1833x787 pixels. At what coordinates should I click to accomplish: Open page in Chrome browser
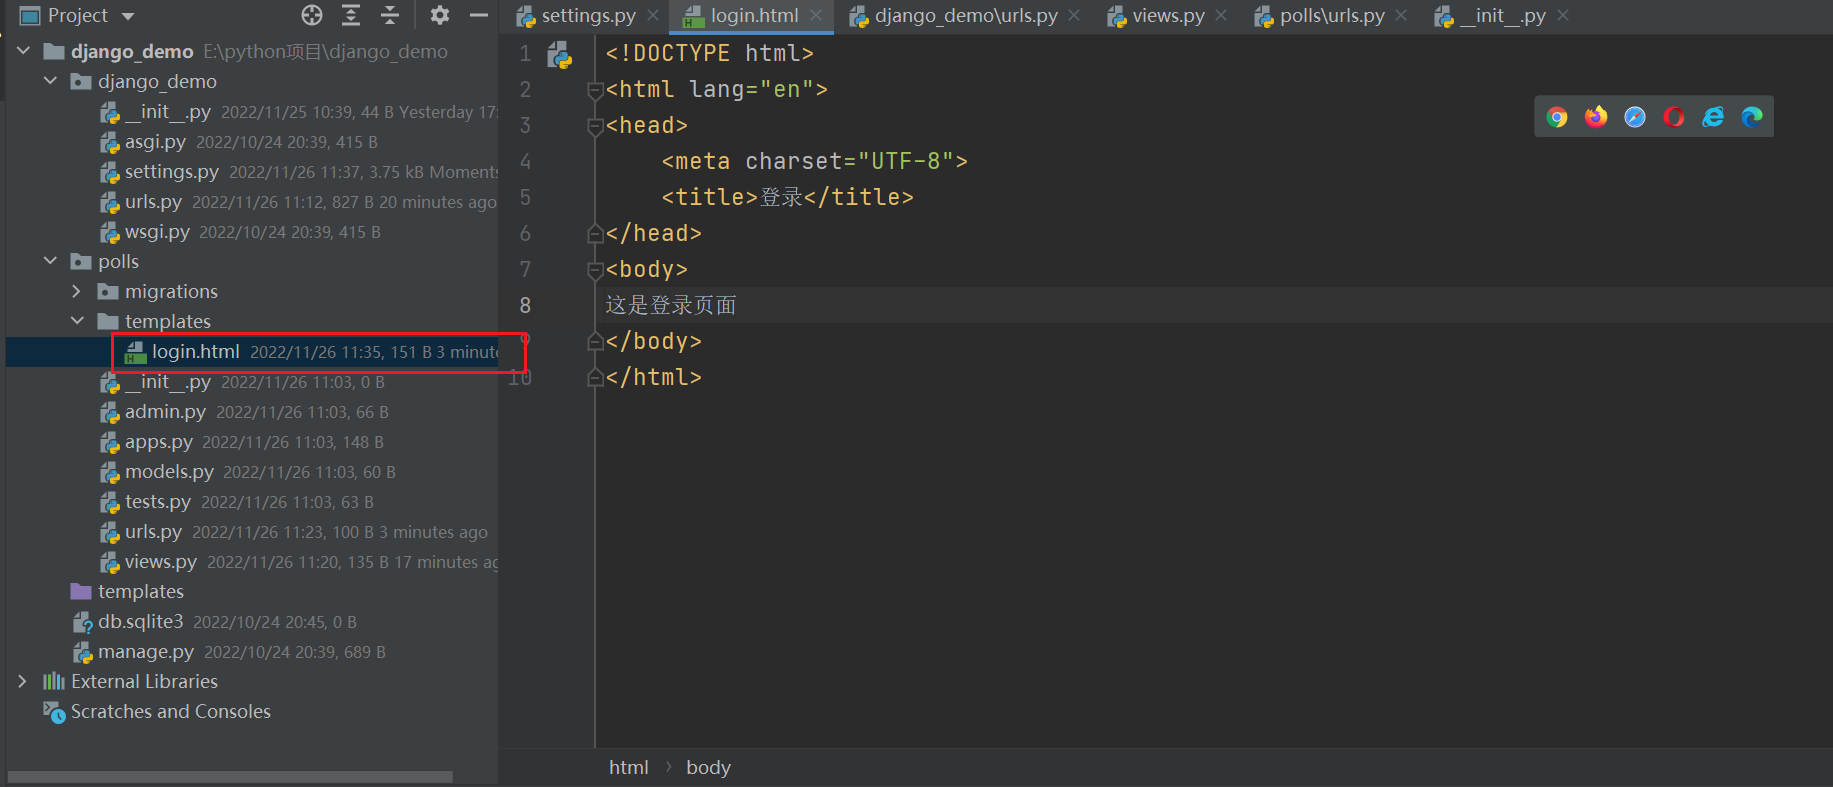point(1557,117)
